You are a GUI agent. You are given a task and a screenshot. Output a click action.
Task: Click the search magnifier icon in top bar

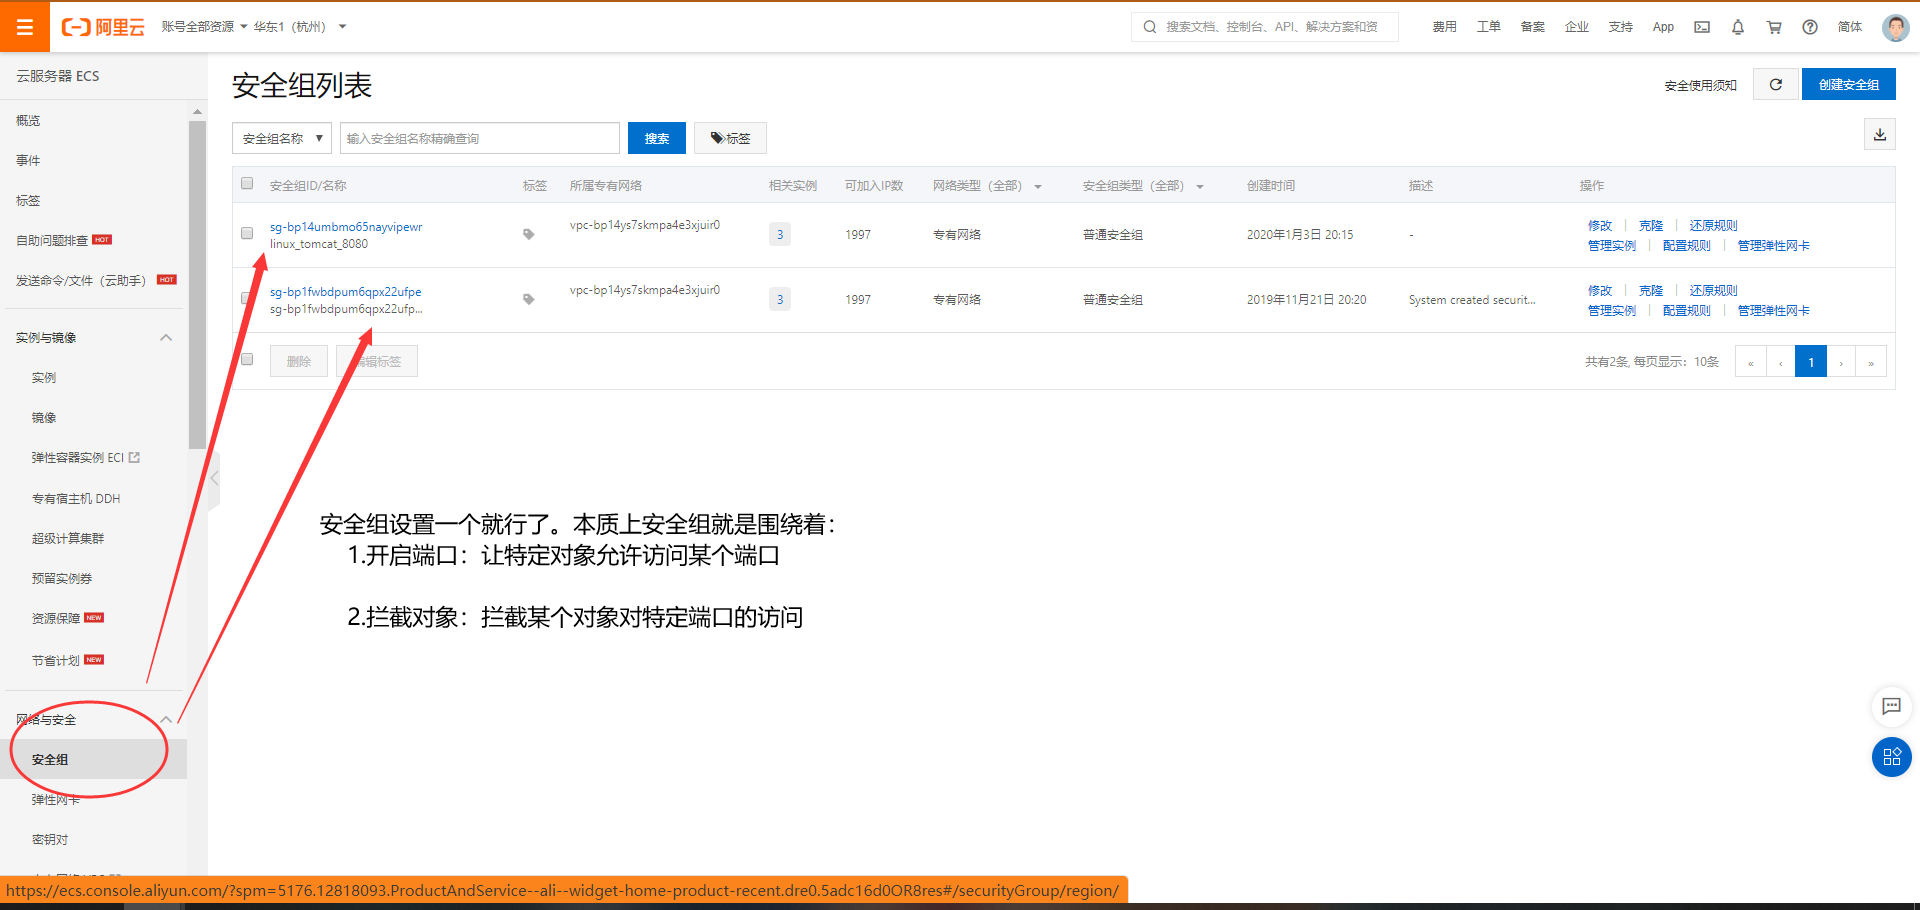1150,27
